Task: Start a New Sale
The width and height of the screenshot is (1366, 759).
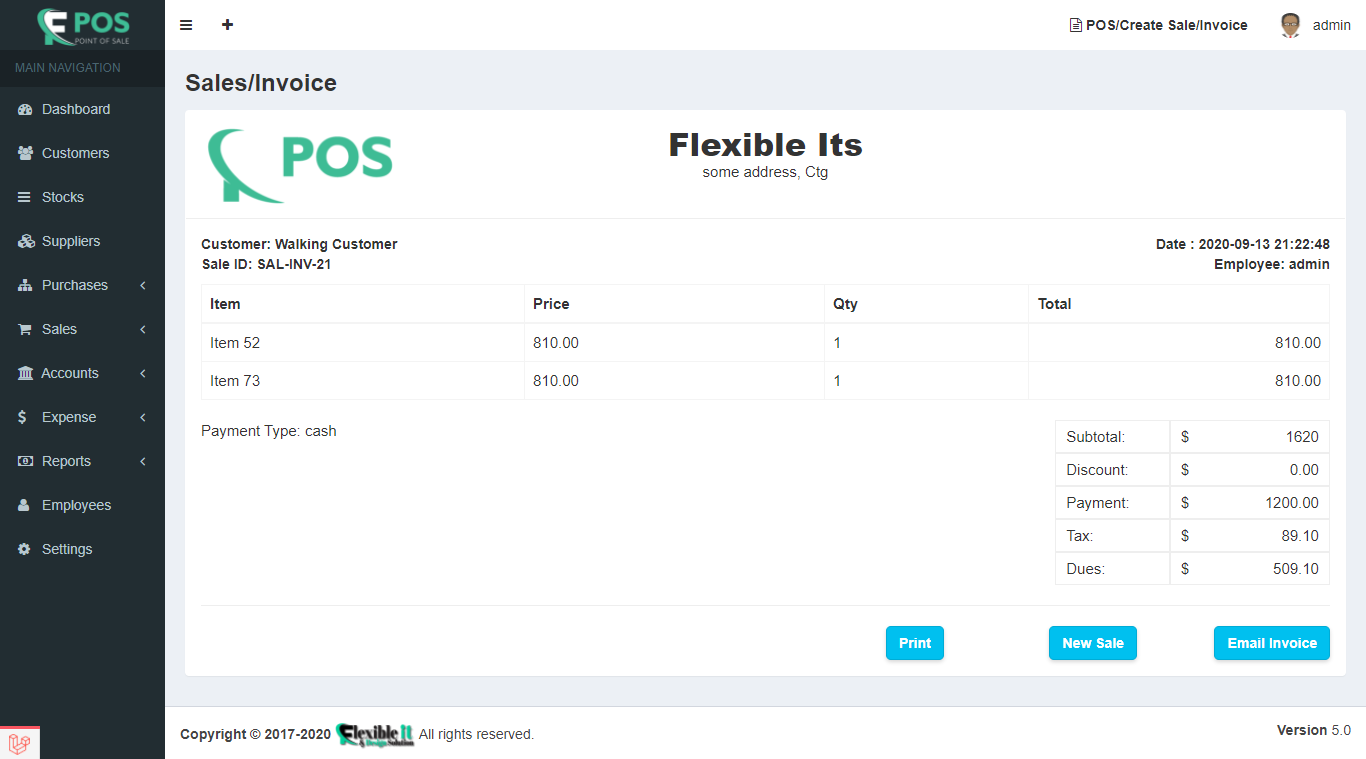Action: click(1092, 643)
